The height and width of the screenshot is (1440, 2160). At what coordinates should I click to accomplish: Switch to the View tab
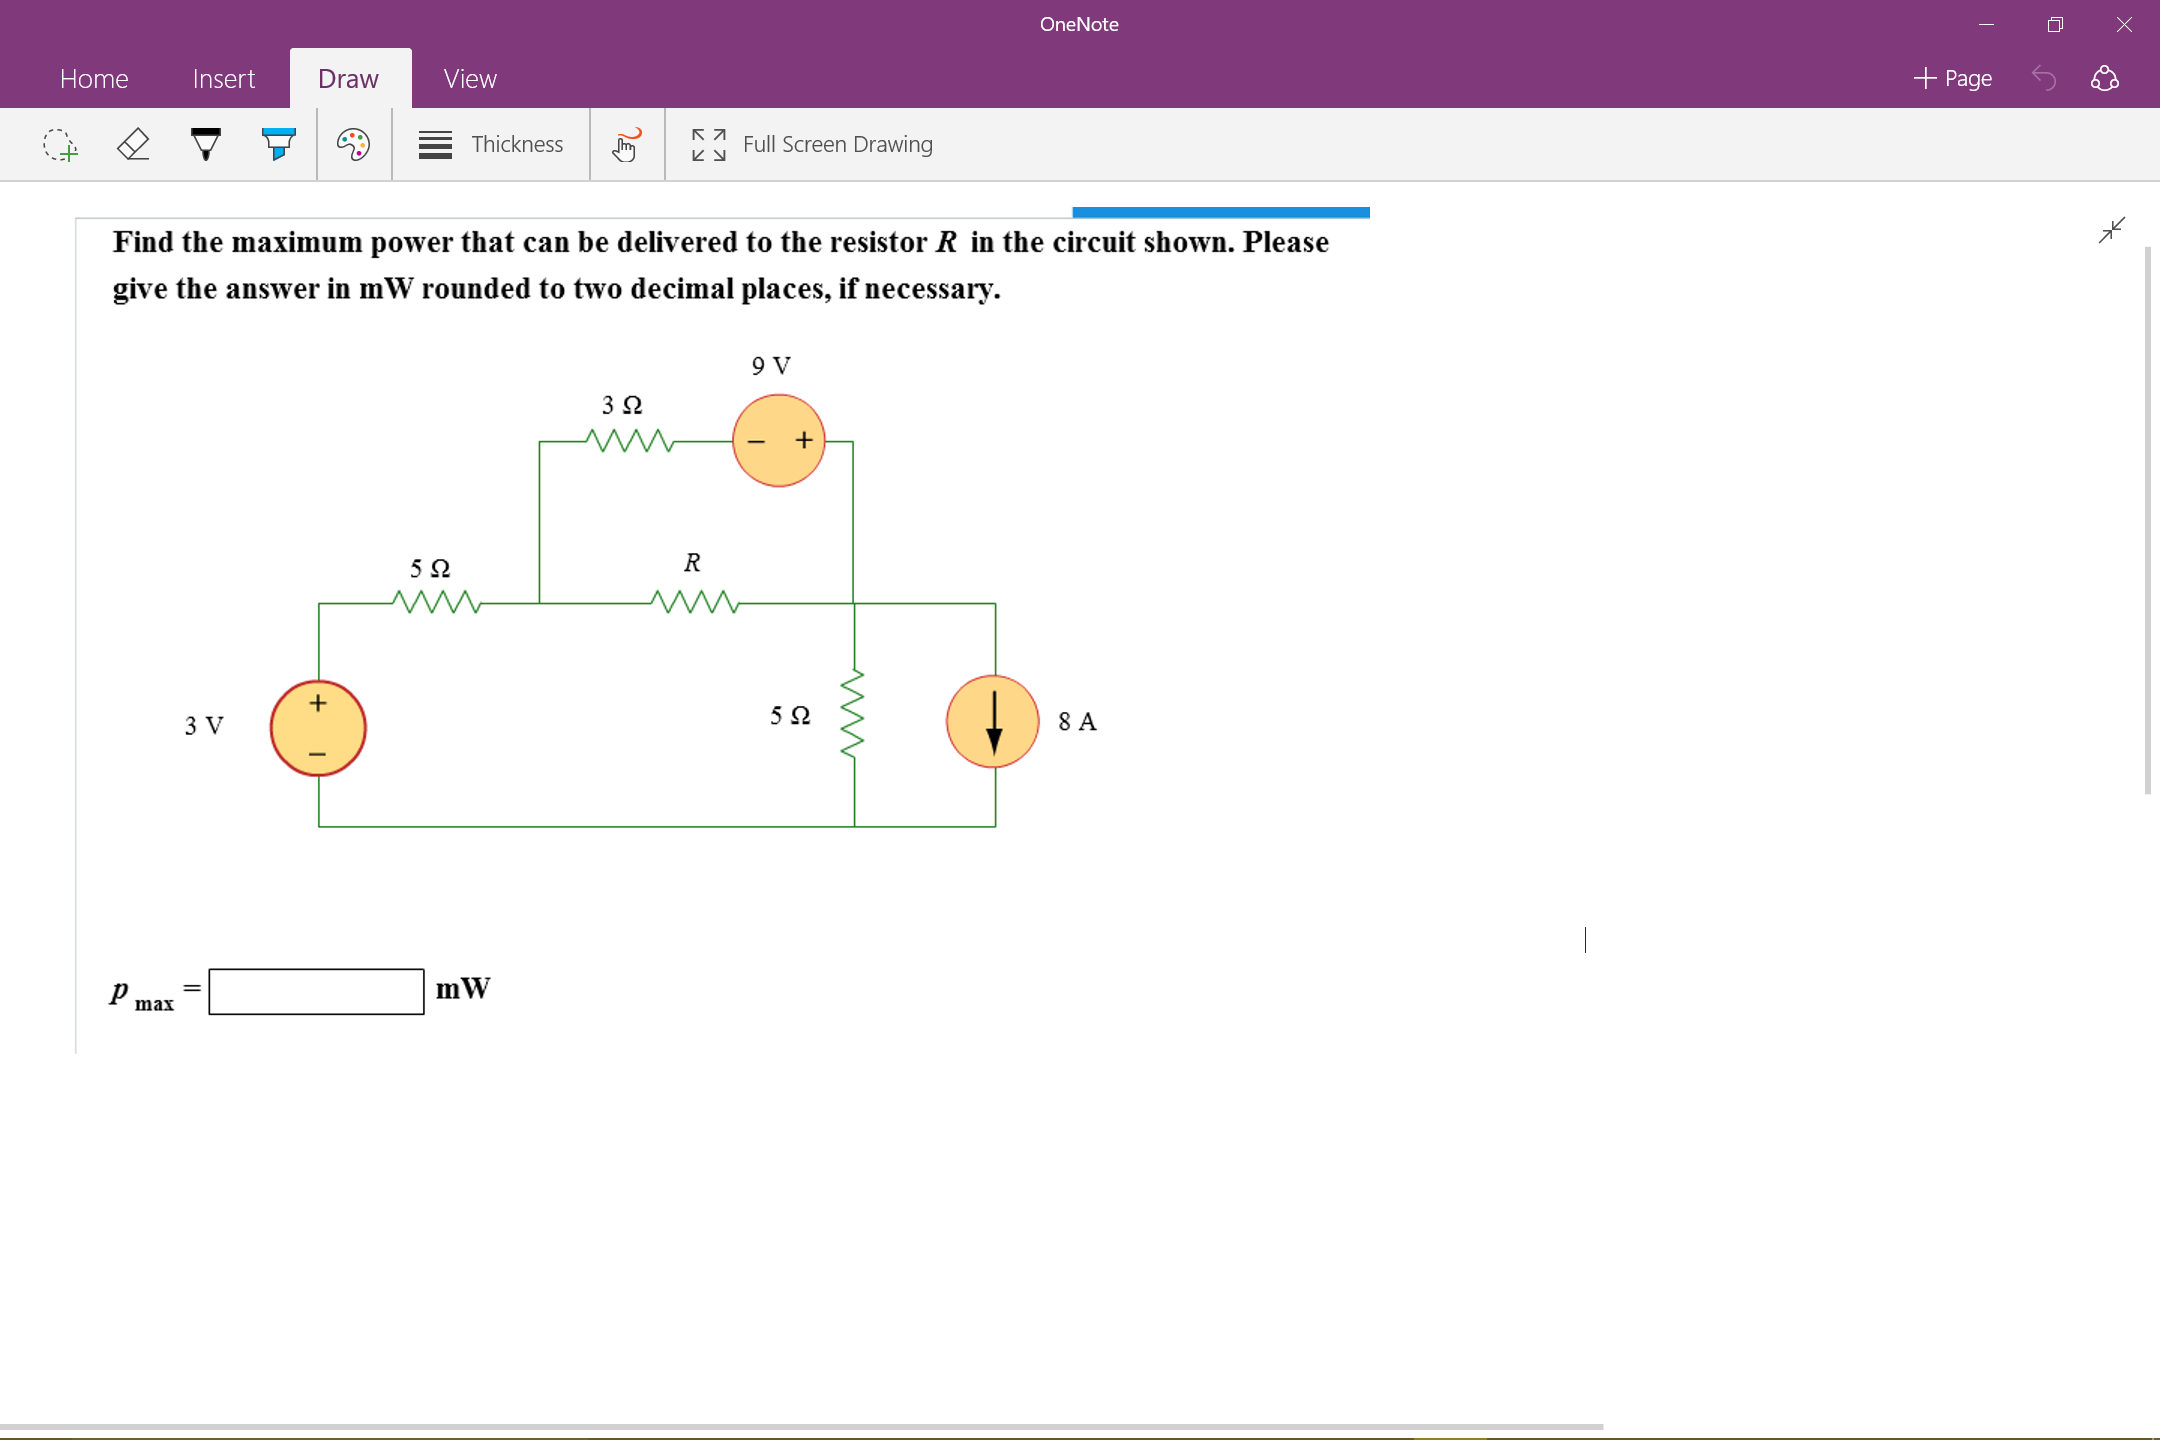(469, 78)
